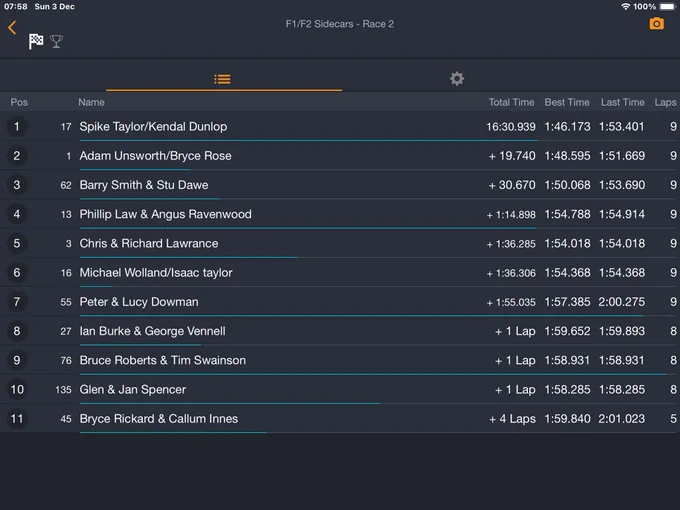Click competitor number 135
Image resolution: width=680 pixels, height=510 pixels.
pyautogui.click(x=63, y=389)
